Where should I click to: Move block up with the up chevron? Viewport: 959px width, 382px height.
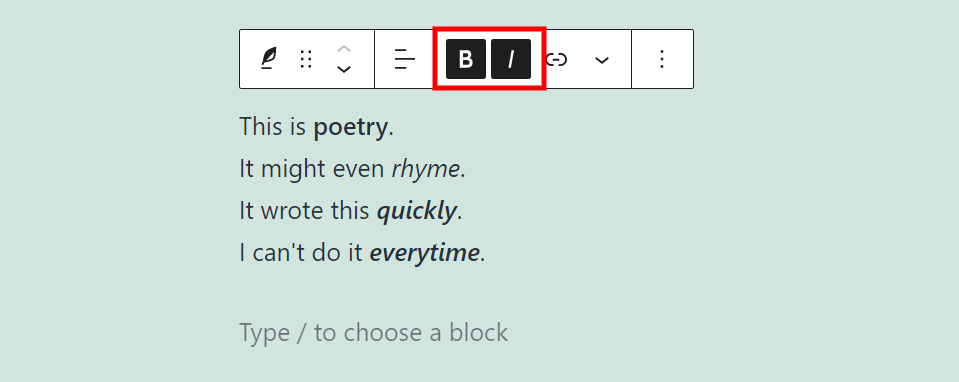(344, 48)
